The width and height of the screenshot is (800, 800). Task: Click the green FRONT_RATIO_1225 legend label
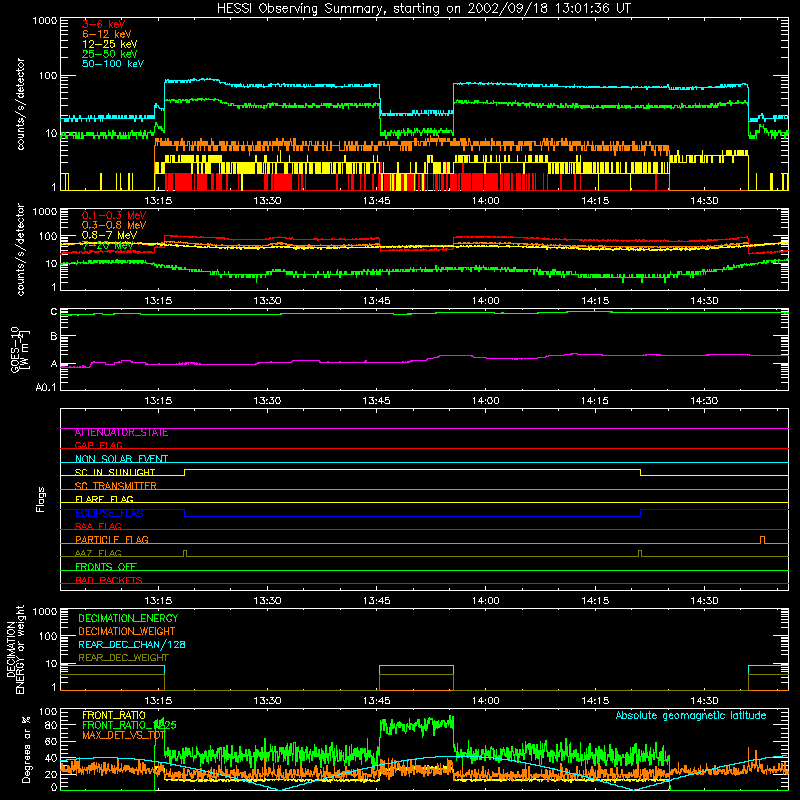[129, 726]
